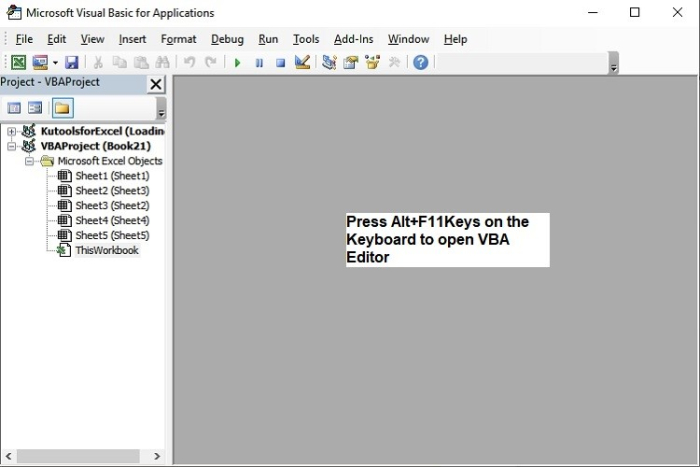Click the Break pause icon
Viewport: 700px width, 467px height.
click(x=259, y=63)
